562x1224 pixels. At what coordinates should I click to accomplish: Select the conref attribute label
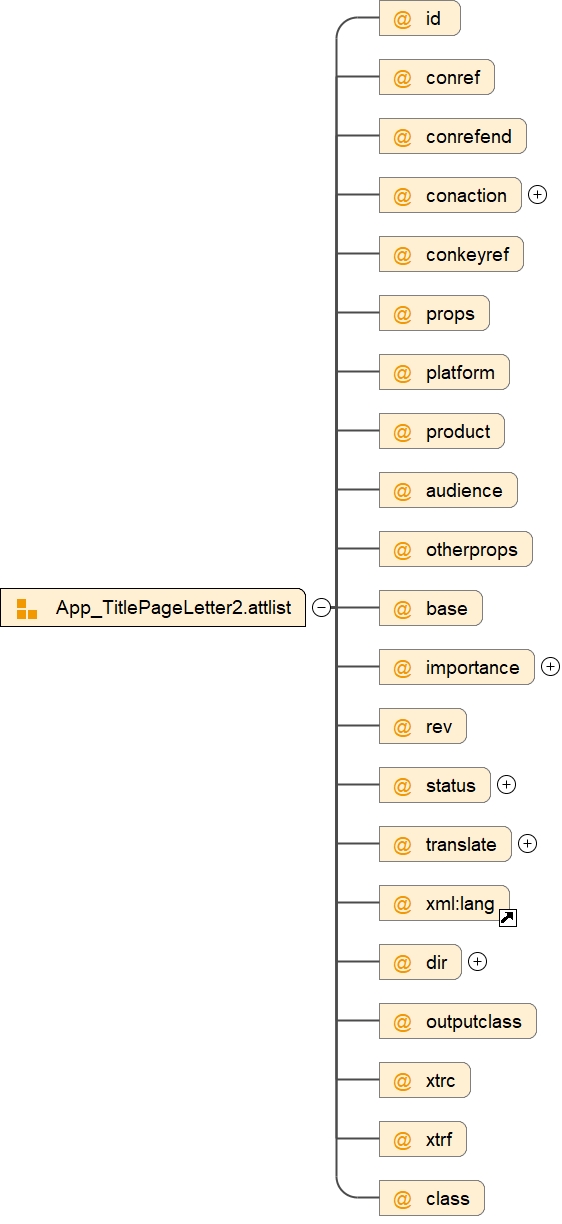pos(453,77)
